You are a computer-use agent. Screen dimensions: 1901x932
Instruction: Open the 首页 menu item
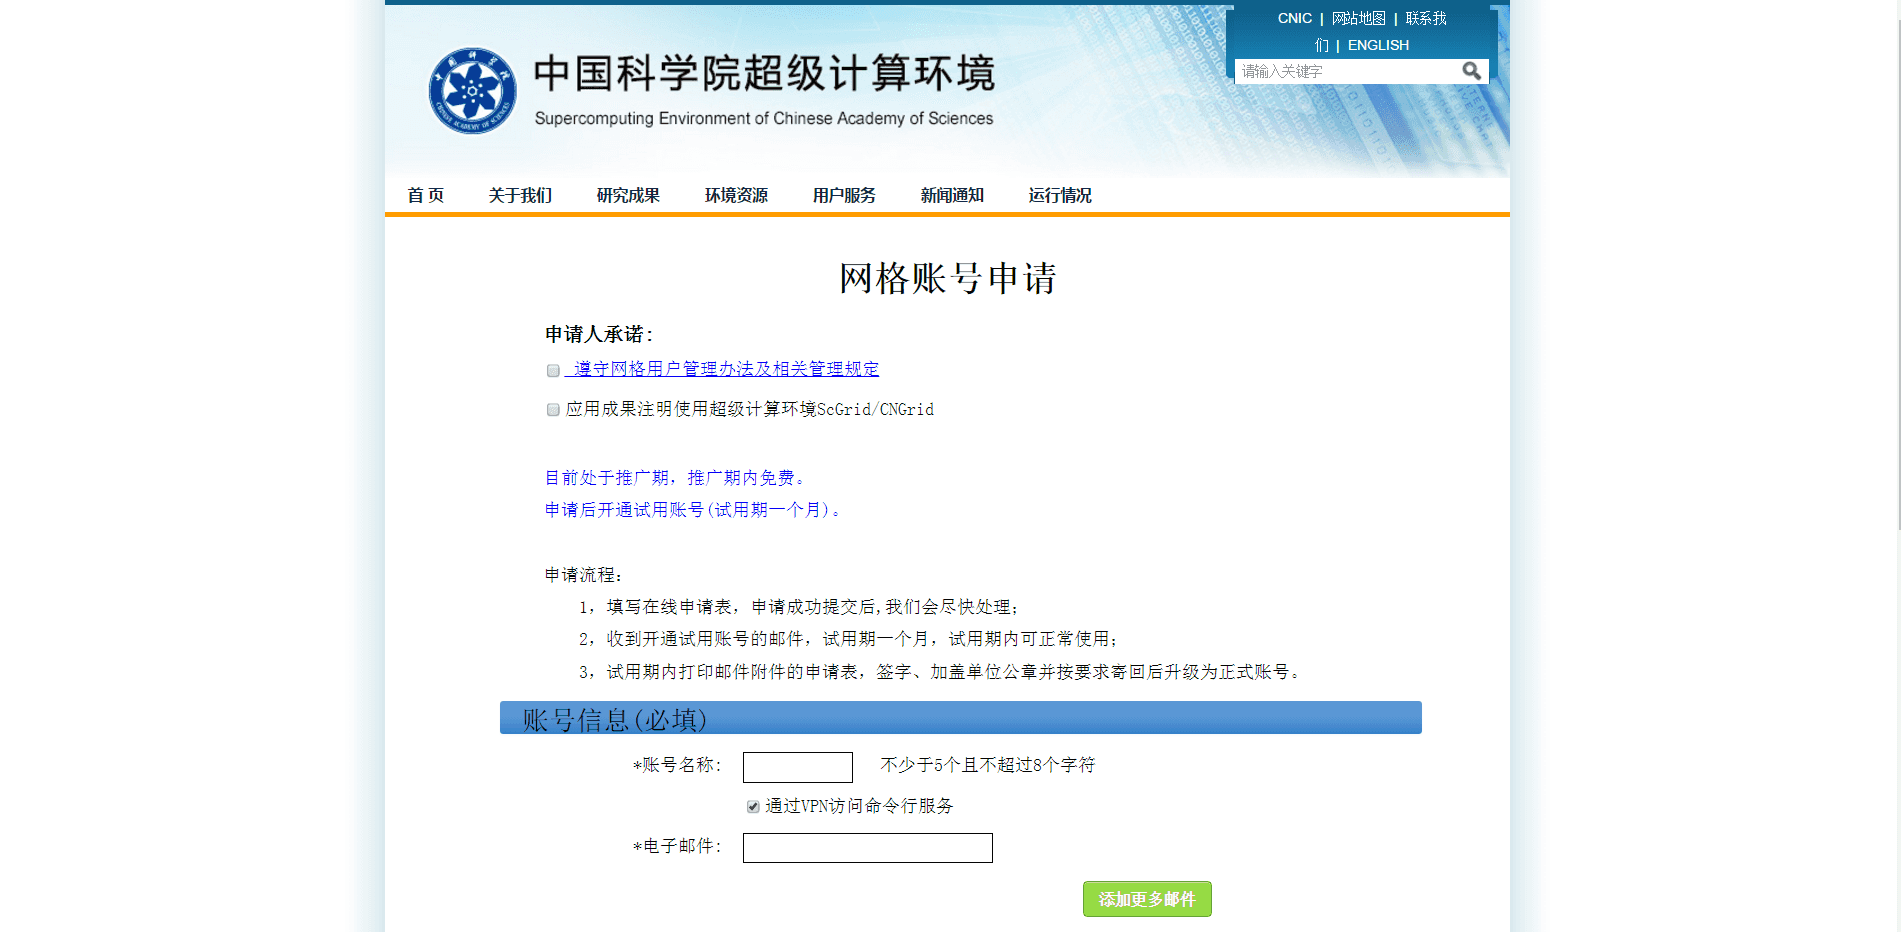tap(425, 195)
